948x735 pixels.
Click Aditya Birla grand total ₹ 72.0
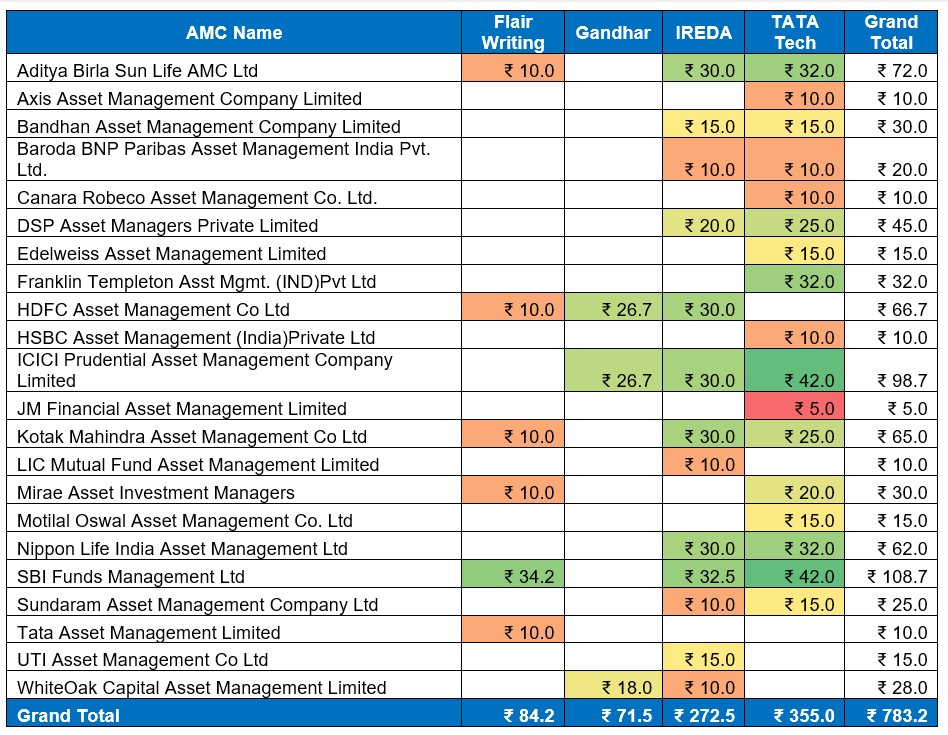tap(891, 68)
